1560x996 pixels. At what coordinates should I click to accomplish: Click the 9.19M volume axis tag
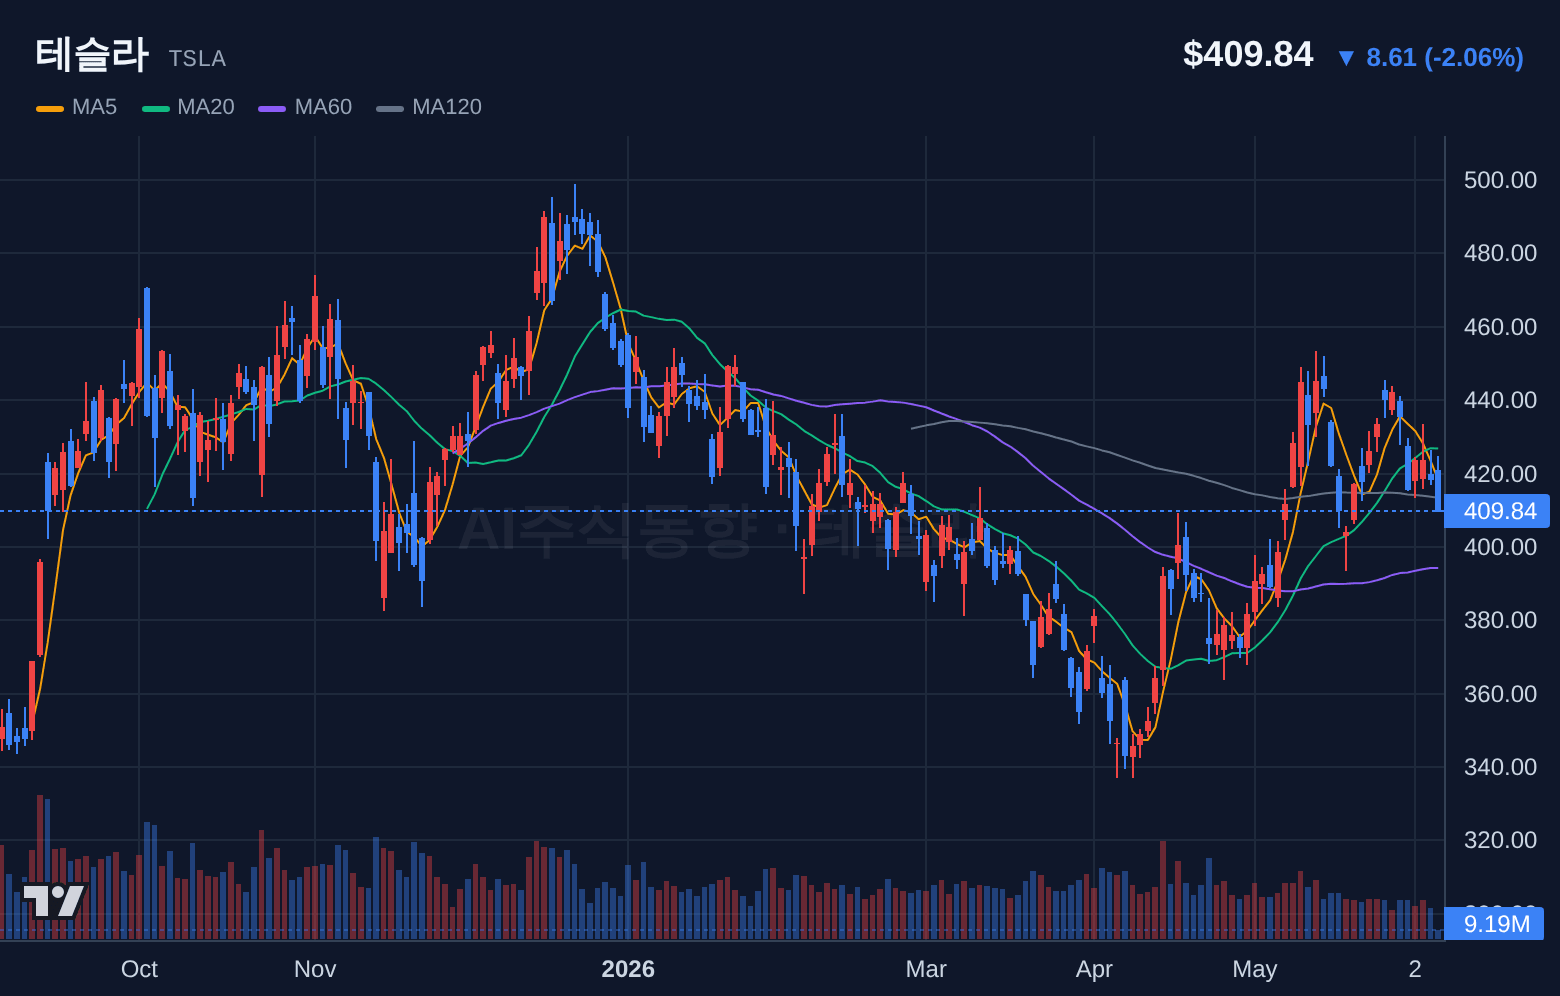coord(1495,924)
